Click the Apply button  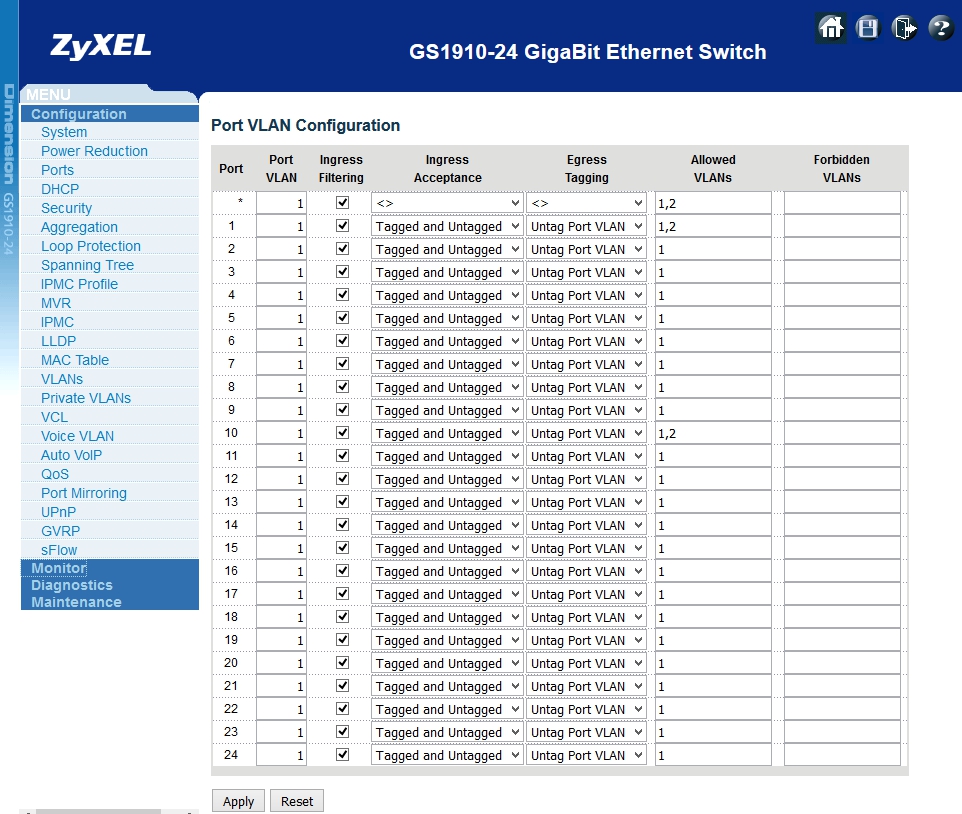[238, 801]
